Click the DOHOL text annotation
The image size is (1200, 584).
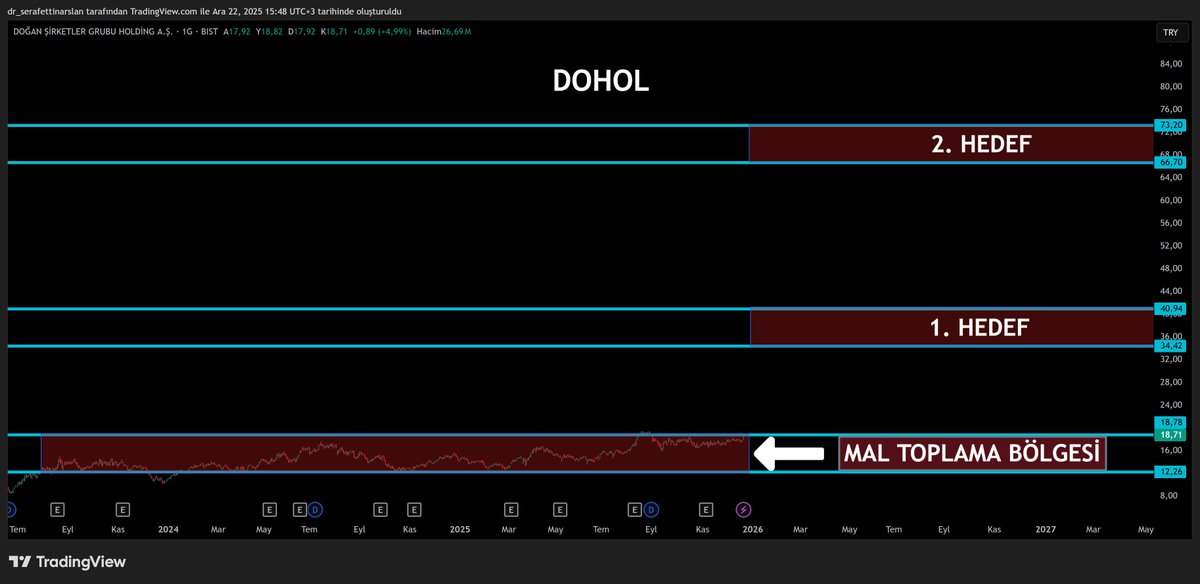click(601, 81)
